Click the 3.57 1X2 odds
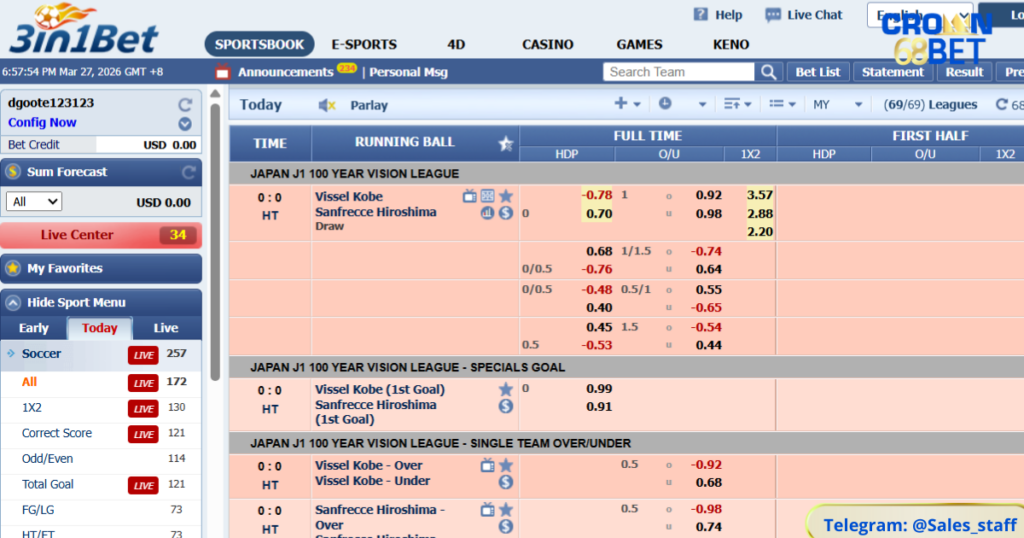The width and height of the screenshot is (1024, 538). [760, 195]
